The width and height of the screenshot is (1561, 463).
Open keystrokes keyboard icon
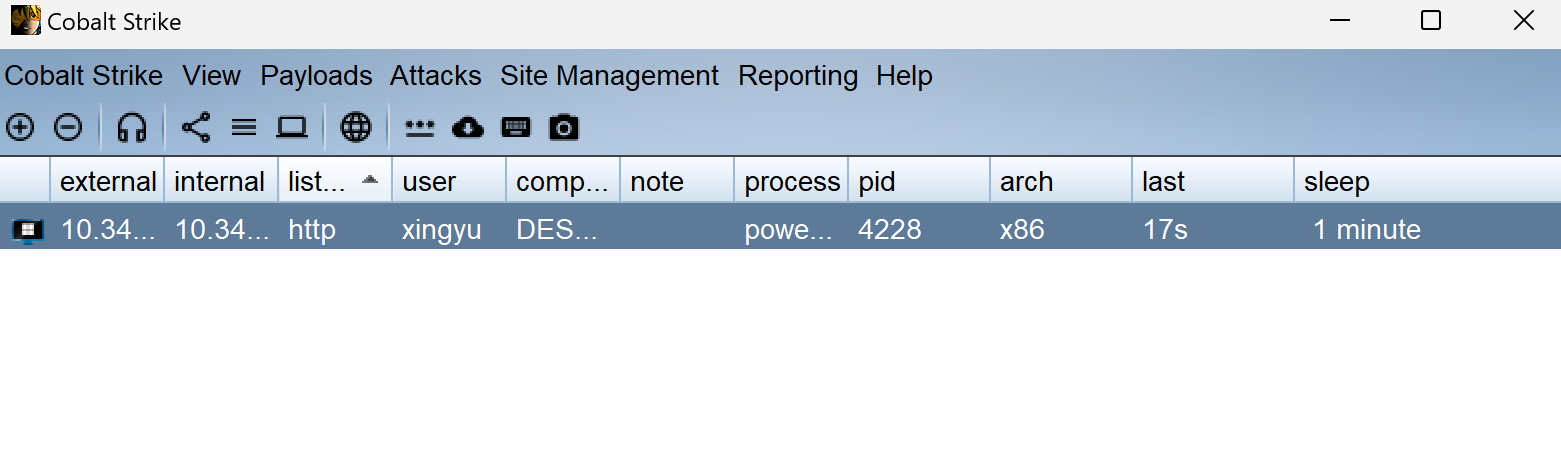tap(516, 127)
